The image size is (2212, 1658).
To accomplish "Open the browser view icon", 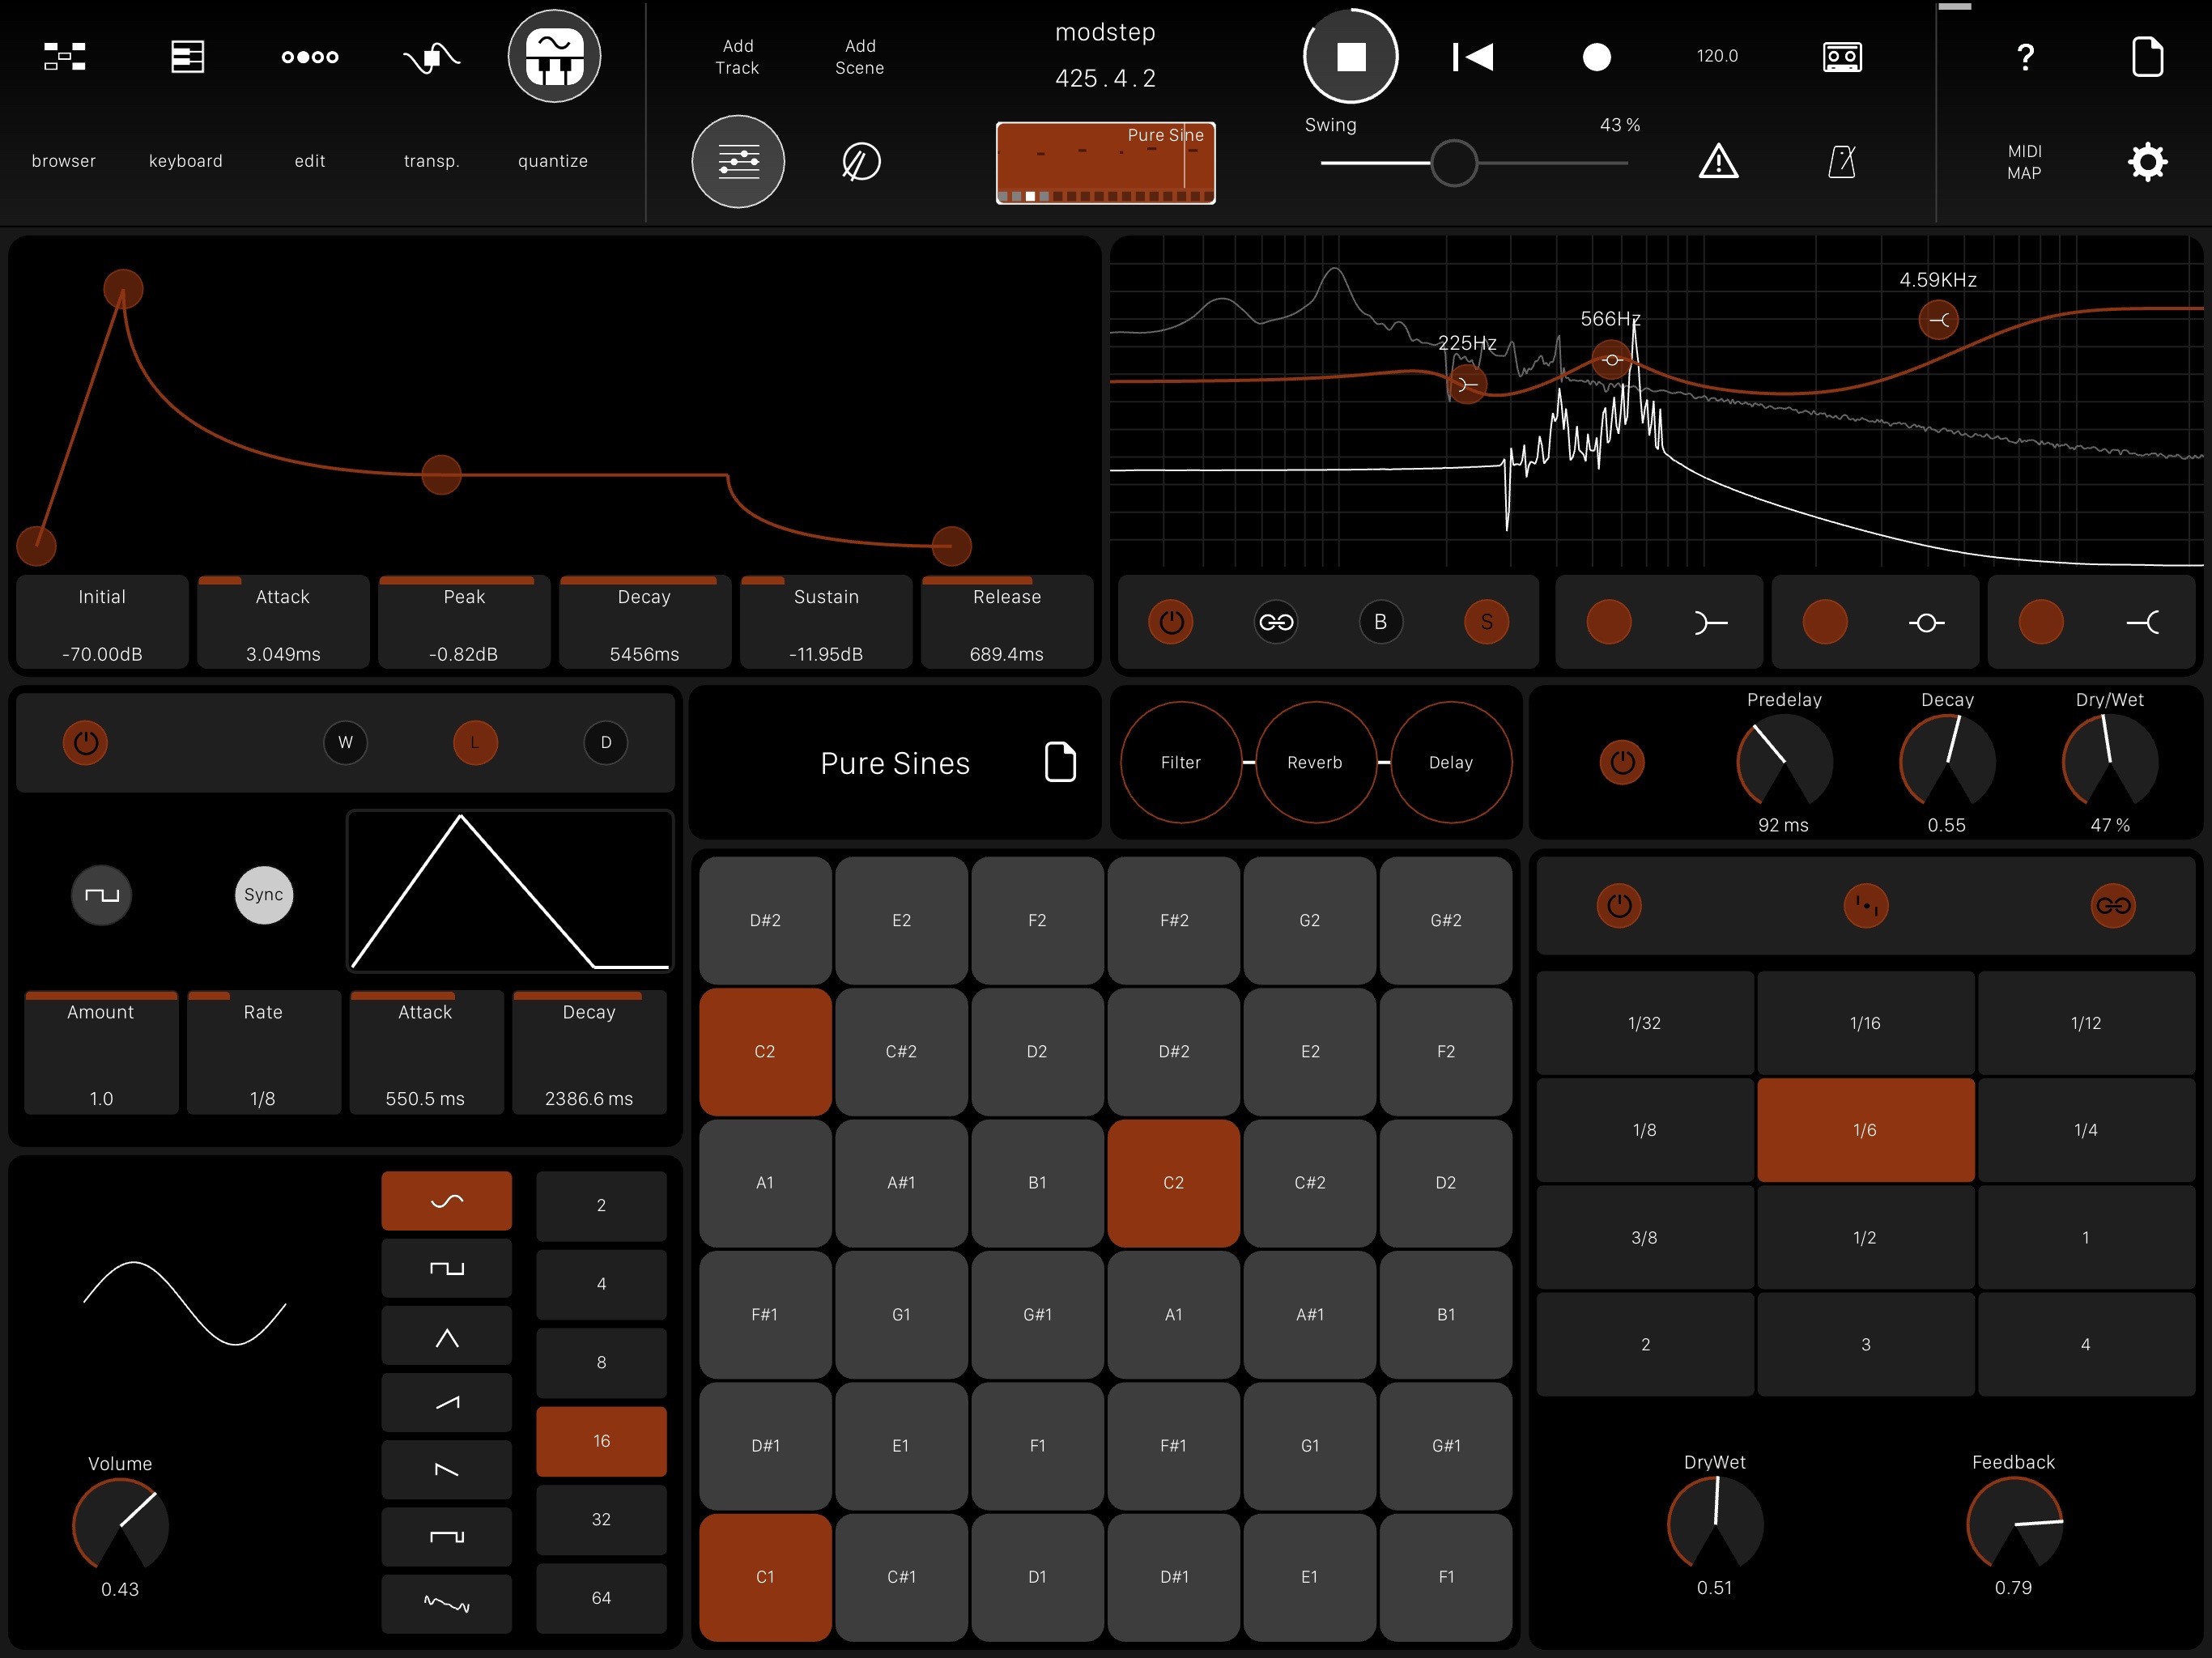I will coord(64,57).
